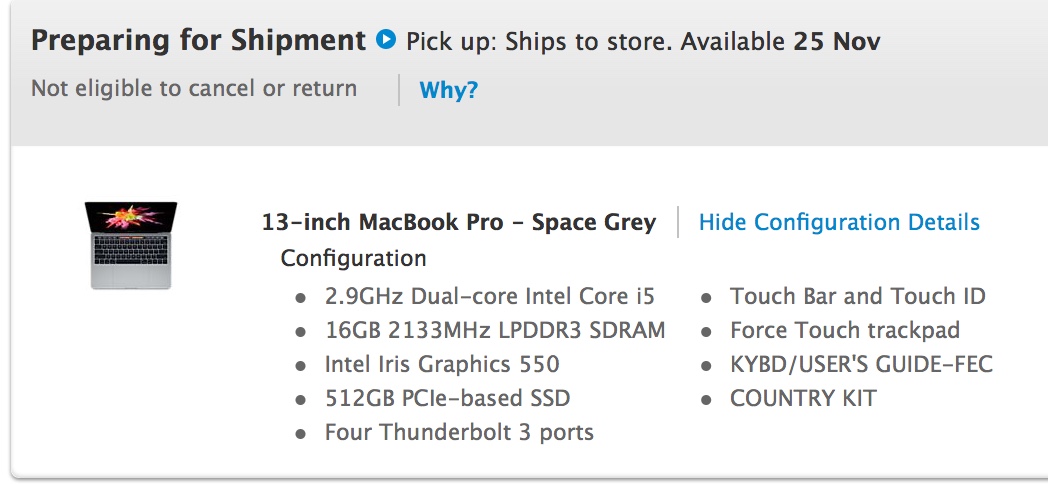The width and height of the screenshot is (1048, 484).
Task: Click the 512GB PCIe-based SSD item
Action: point(447,398)
